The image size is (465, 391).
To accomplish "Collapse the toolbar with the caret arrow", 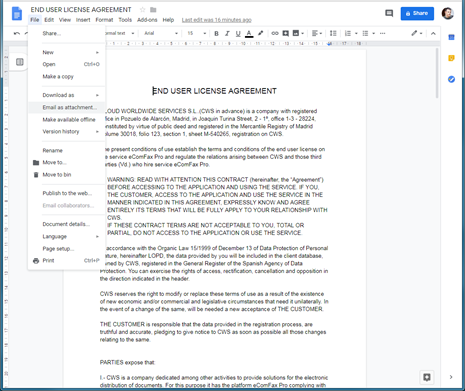I will 433,33.
